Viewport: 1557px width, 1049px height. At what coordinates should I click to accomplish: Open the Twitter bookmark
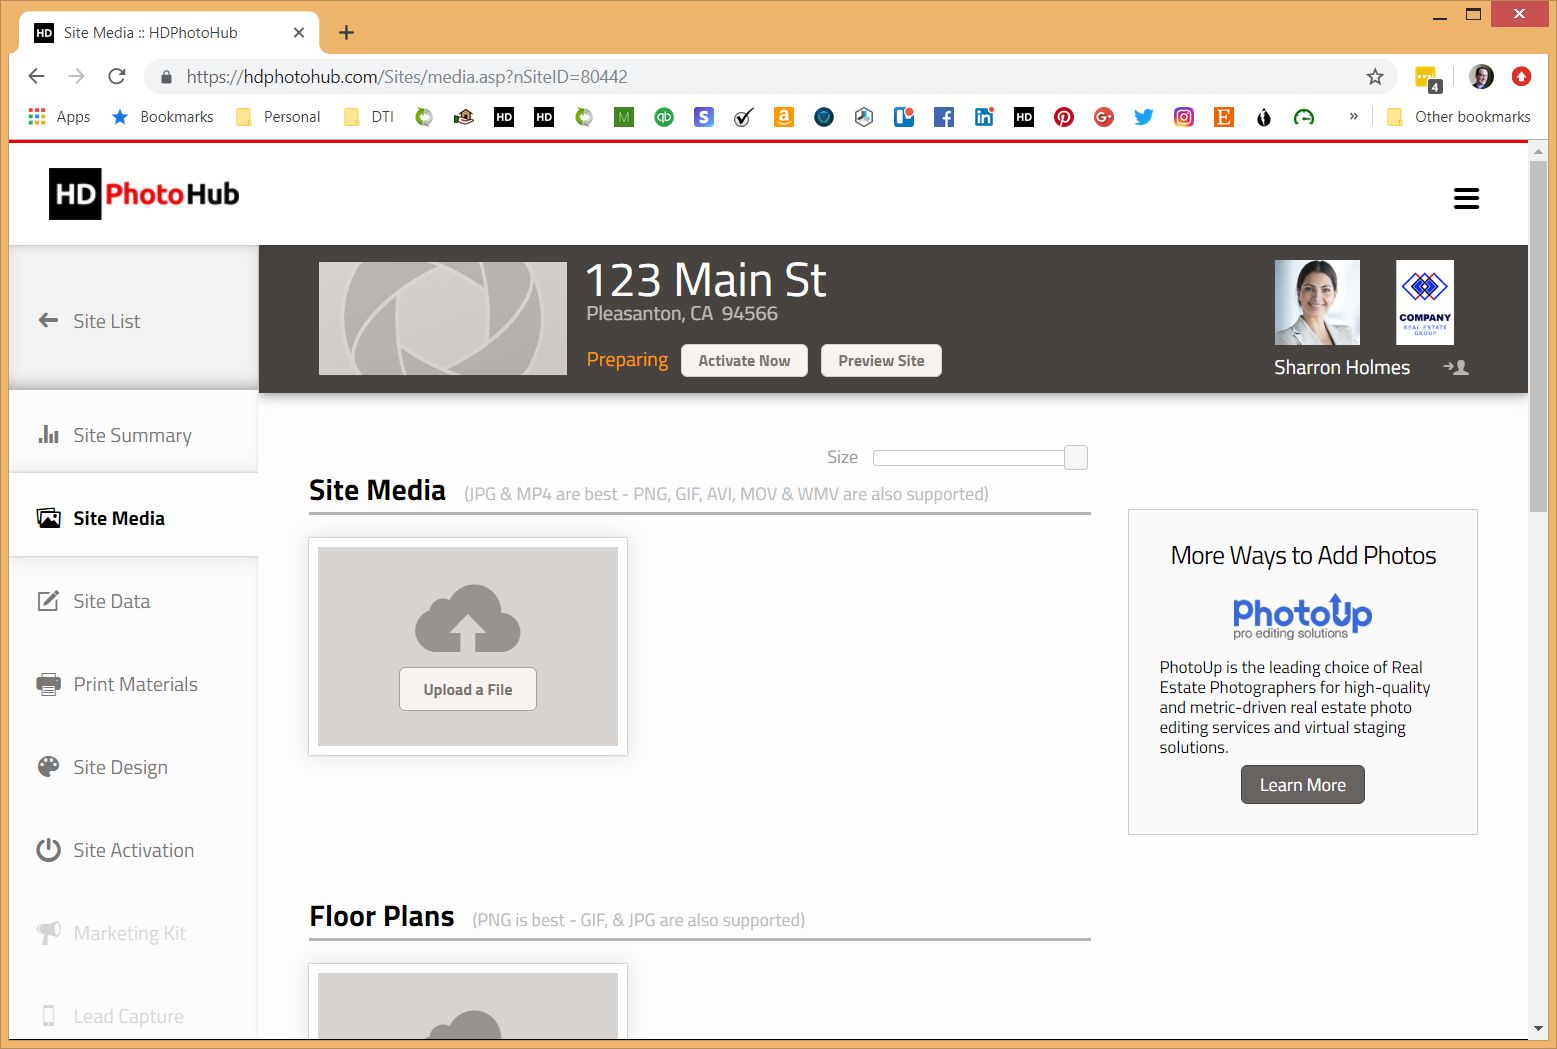[x=1144, y=117]
